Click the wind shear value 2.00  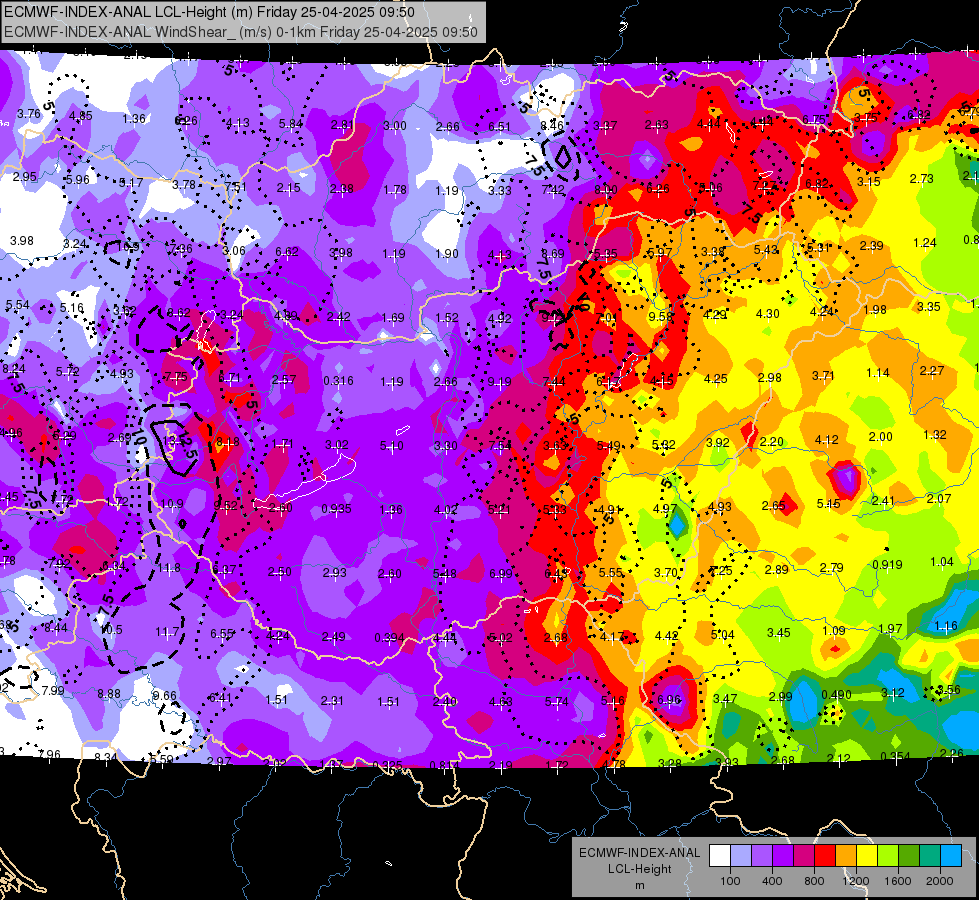click(x=880, y=437)
